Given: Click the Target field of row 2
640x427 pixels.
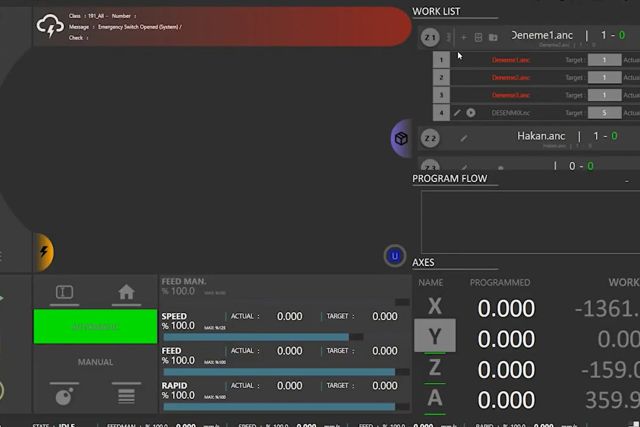Looking at the screenshot, I should 604,78.
